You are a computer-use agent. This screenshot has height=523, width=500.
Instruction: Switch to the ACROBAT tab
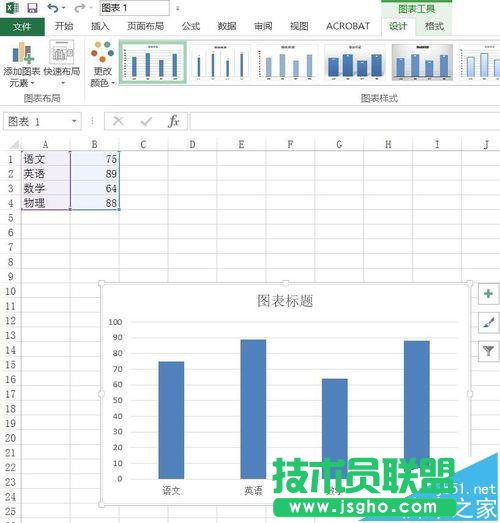(x=348, y=26)
